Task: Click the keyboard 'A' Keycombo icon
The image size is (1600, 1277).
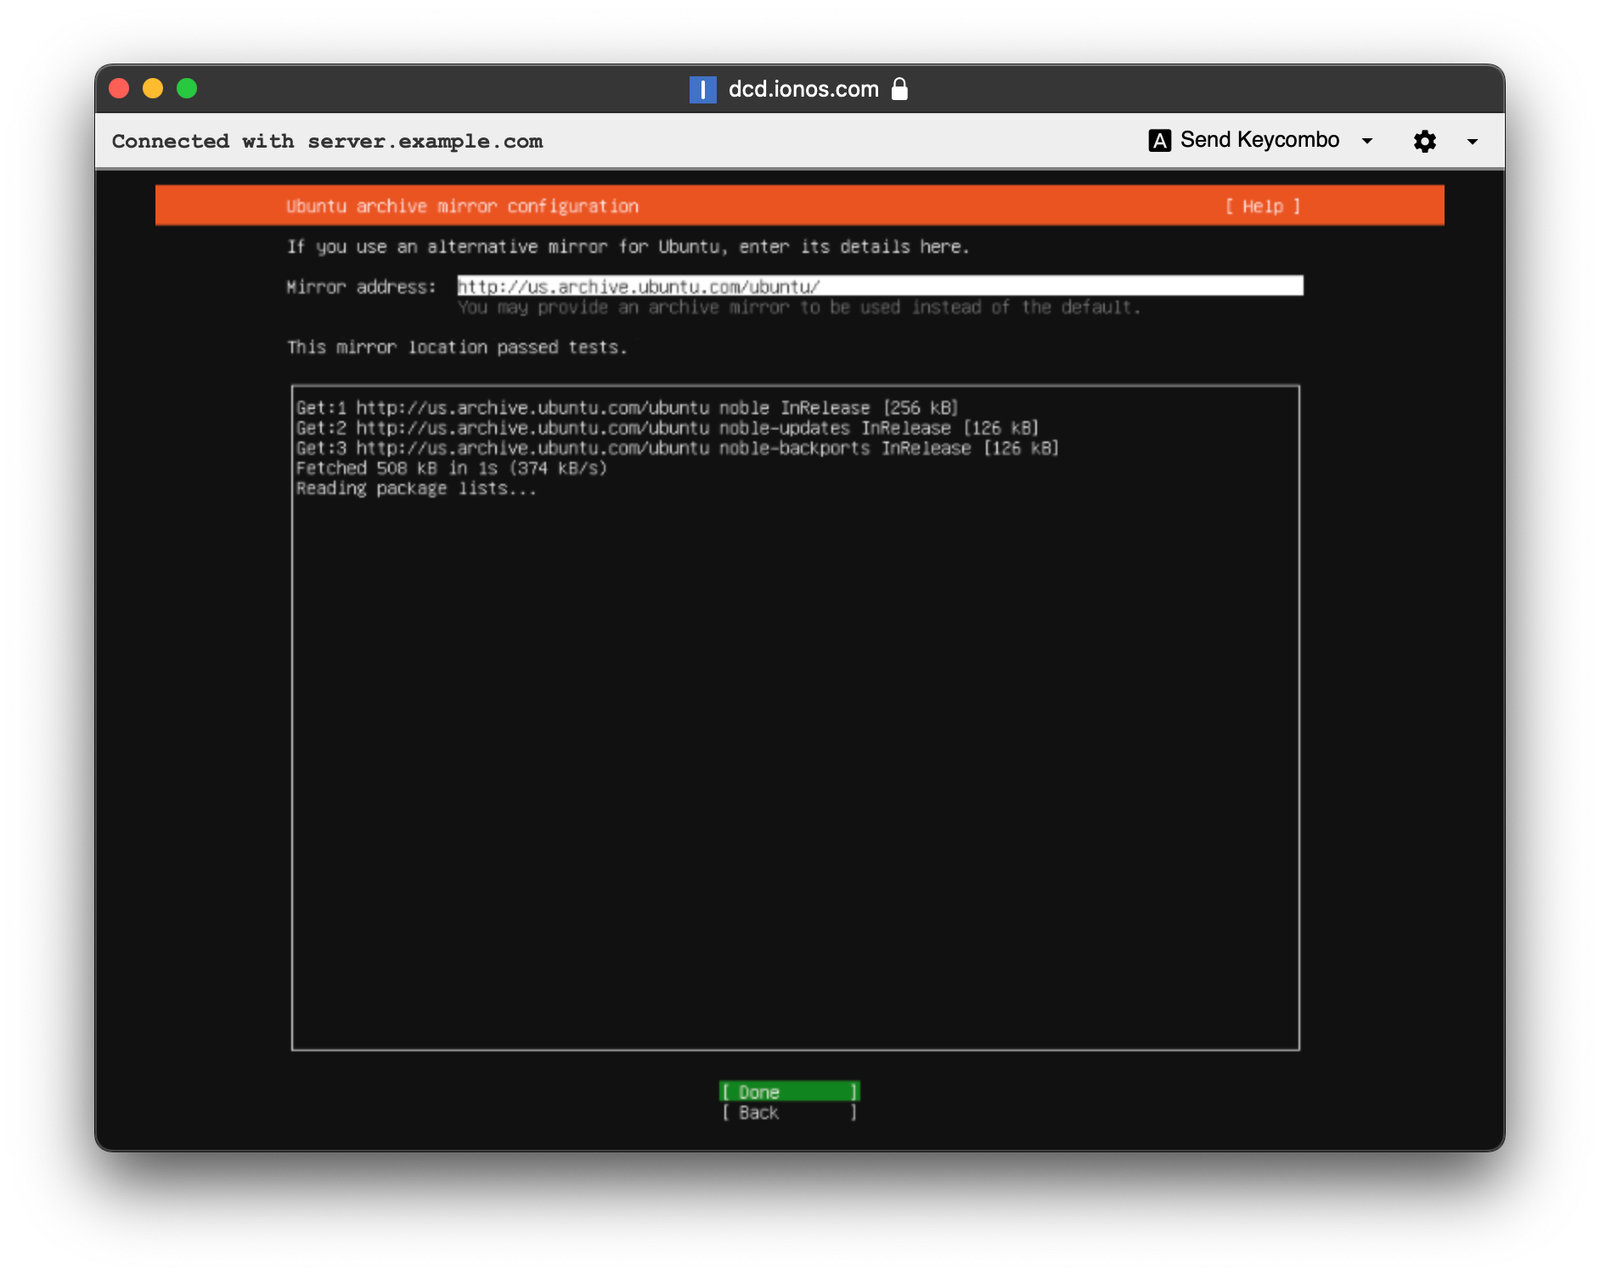Action: [x=1159, y=141]
